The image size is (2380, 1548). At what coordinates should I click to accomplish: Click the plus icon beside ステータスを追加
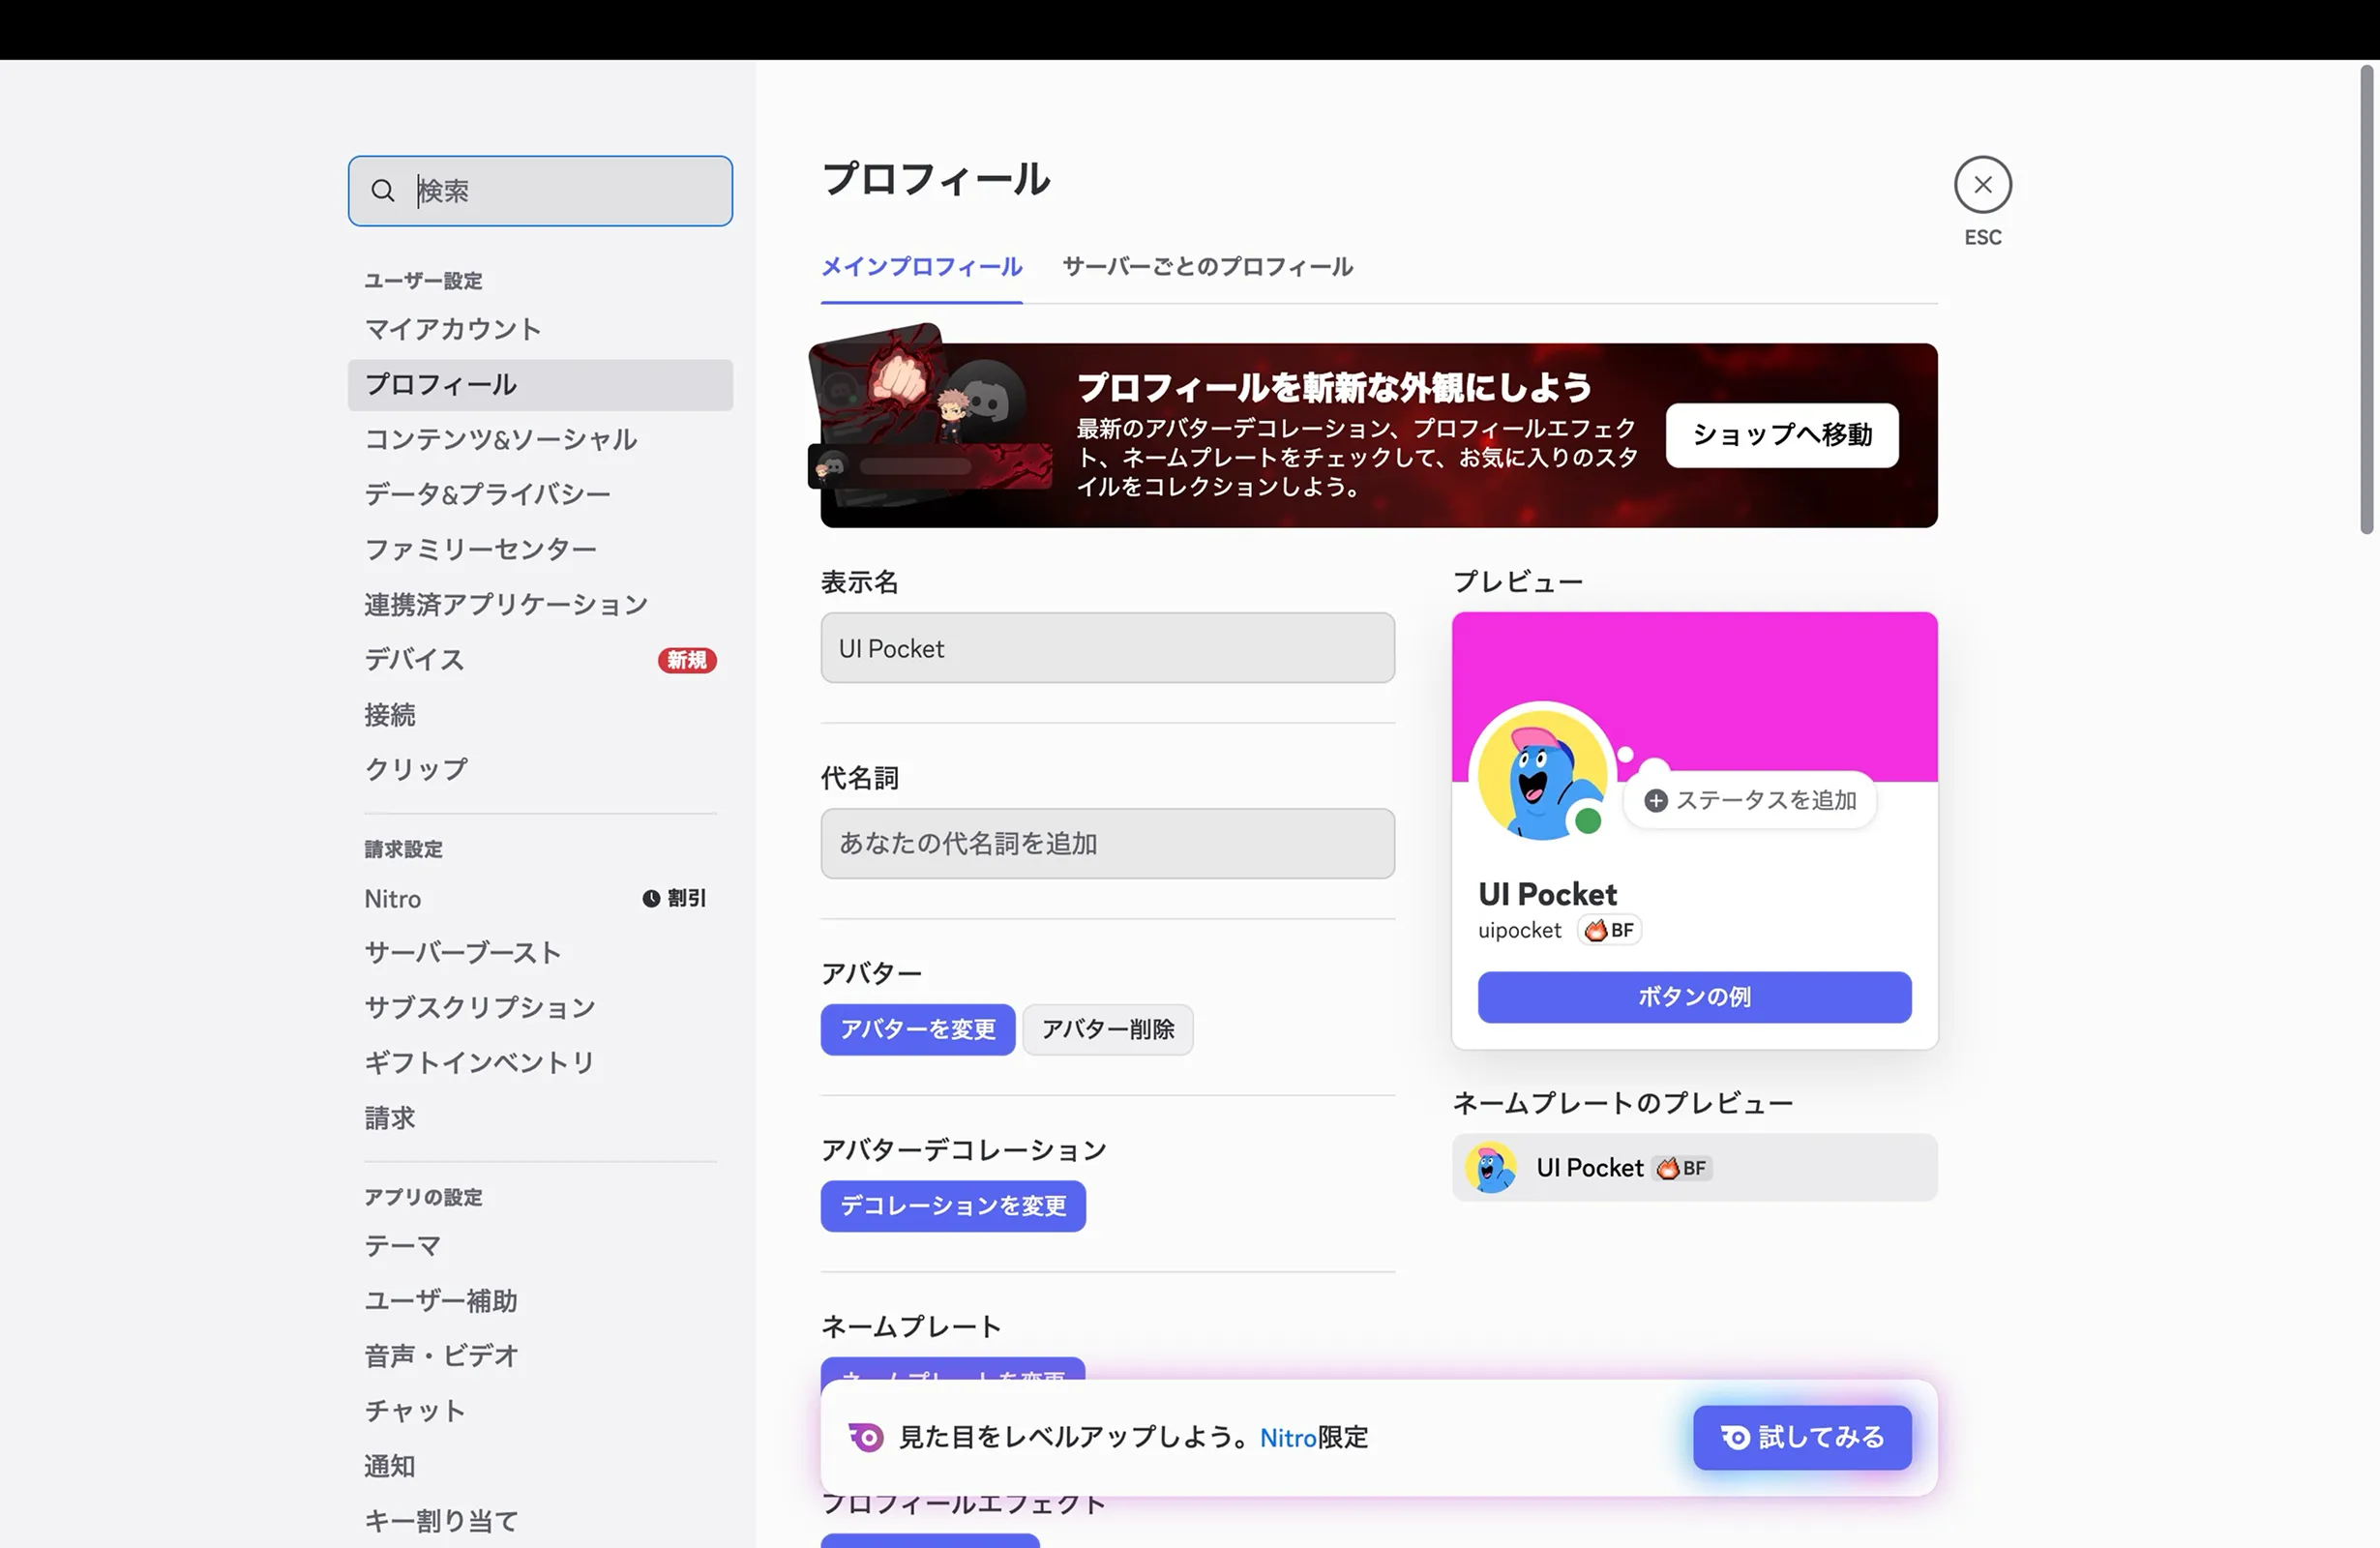(x=1655, y=801)
